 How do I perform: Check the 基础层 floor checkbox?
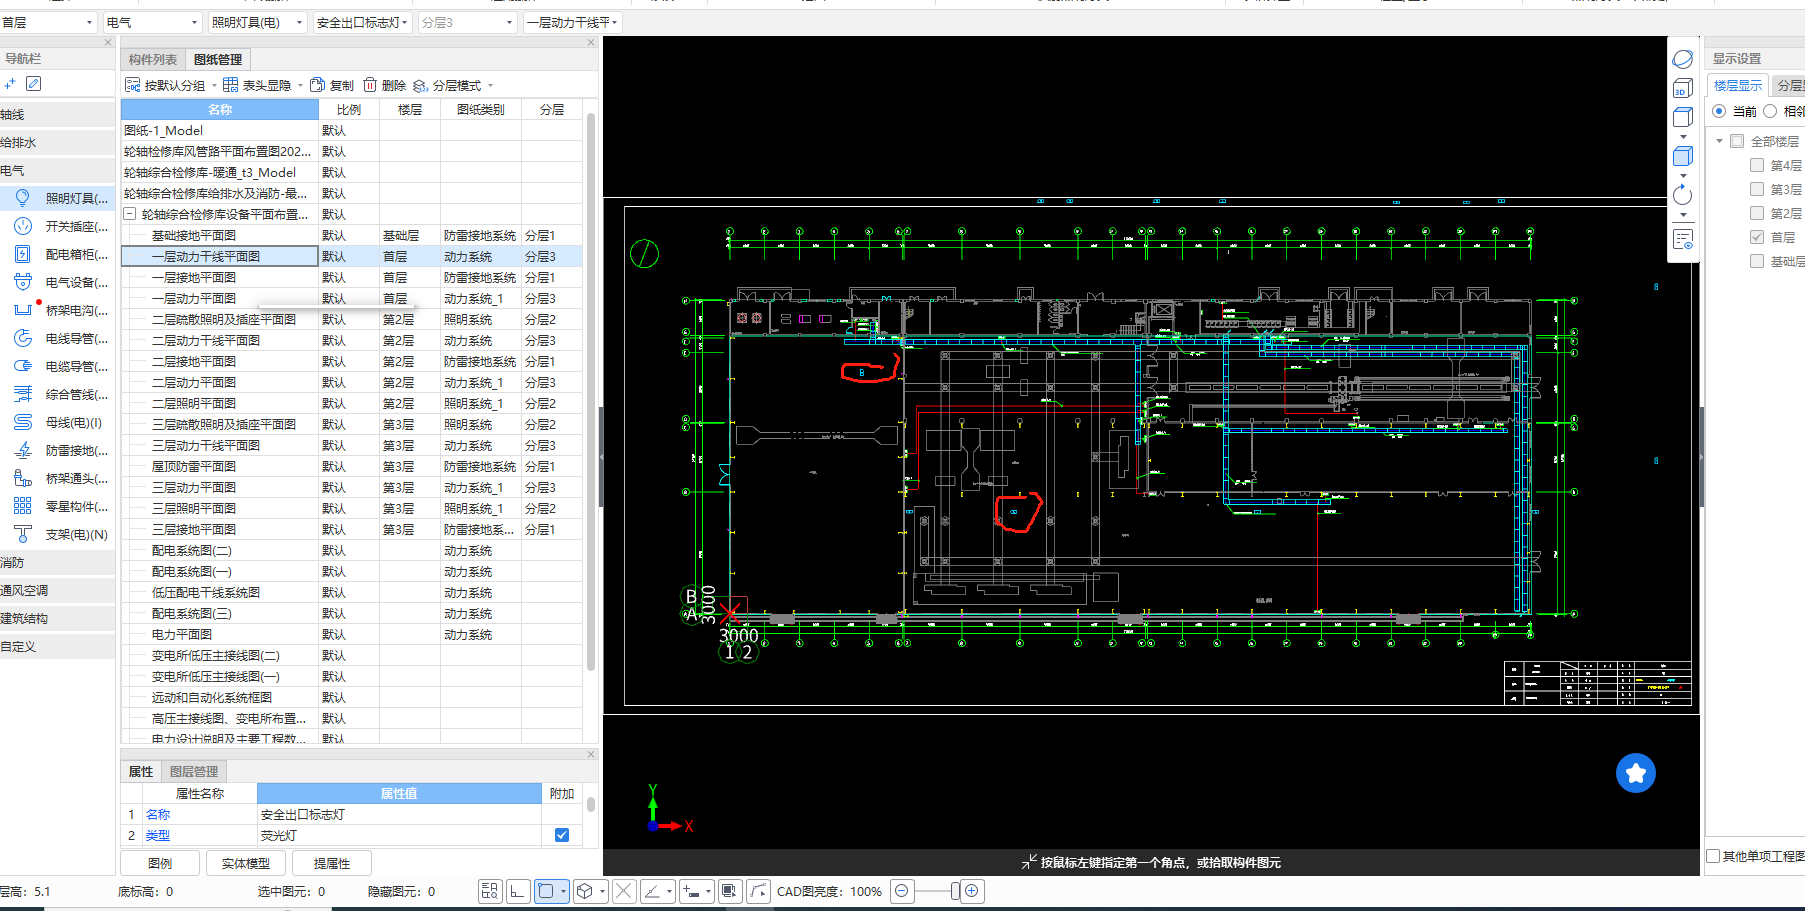pos(1757,261)
